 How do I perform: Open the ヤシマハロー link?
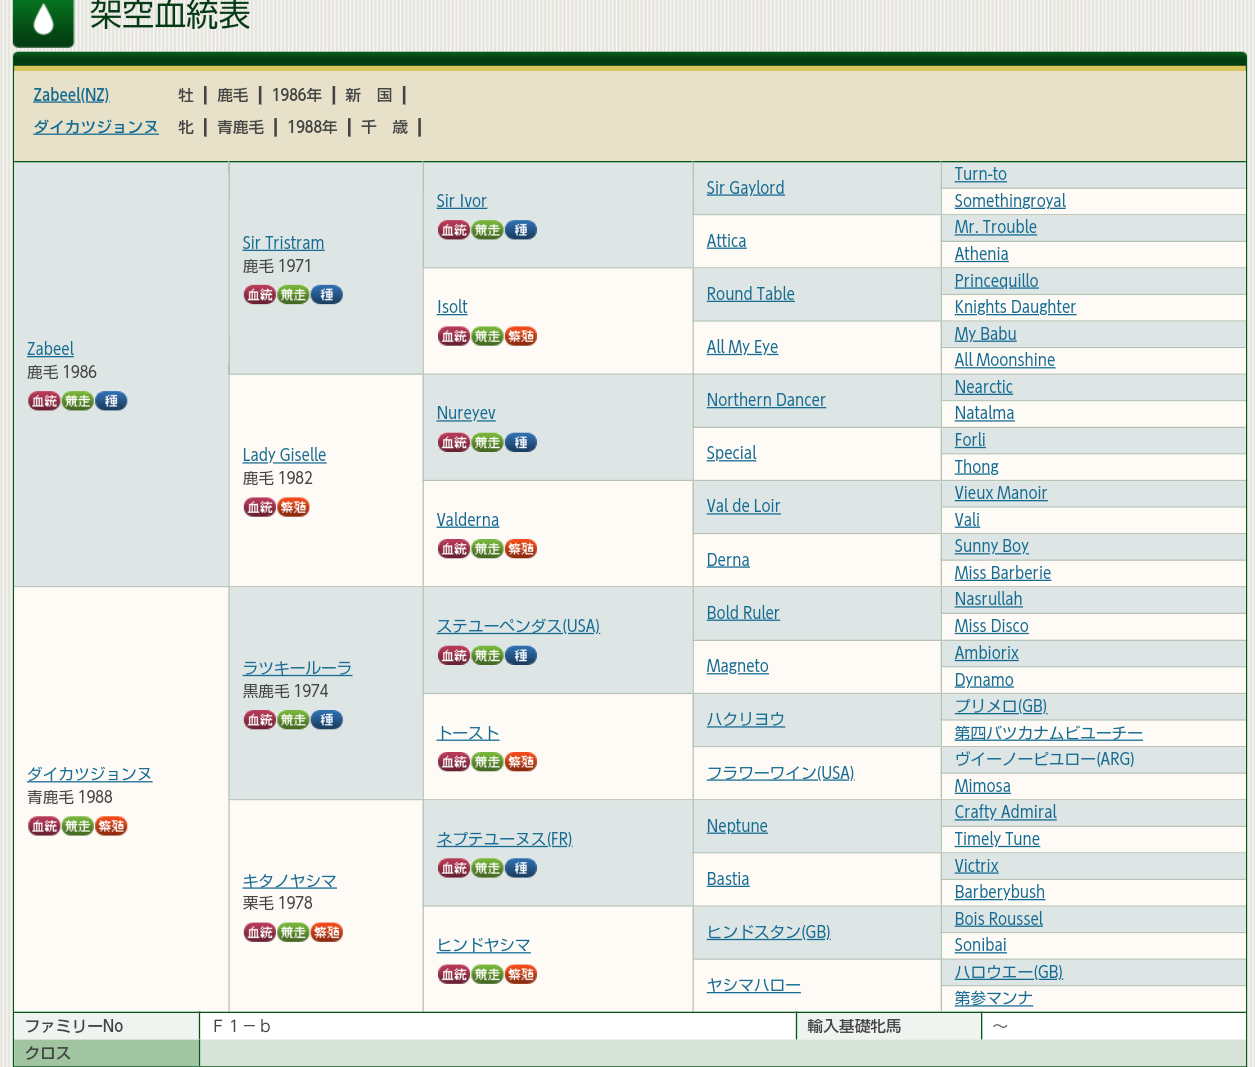[x=753, y=985]
